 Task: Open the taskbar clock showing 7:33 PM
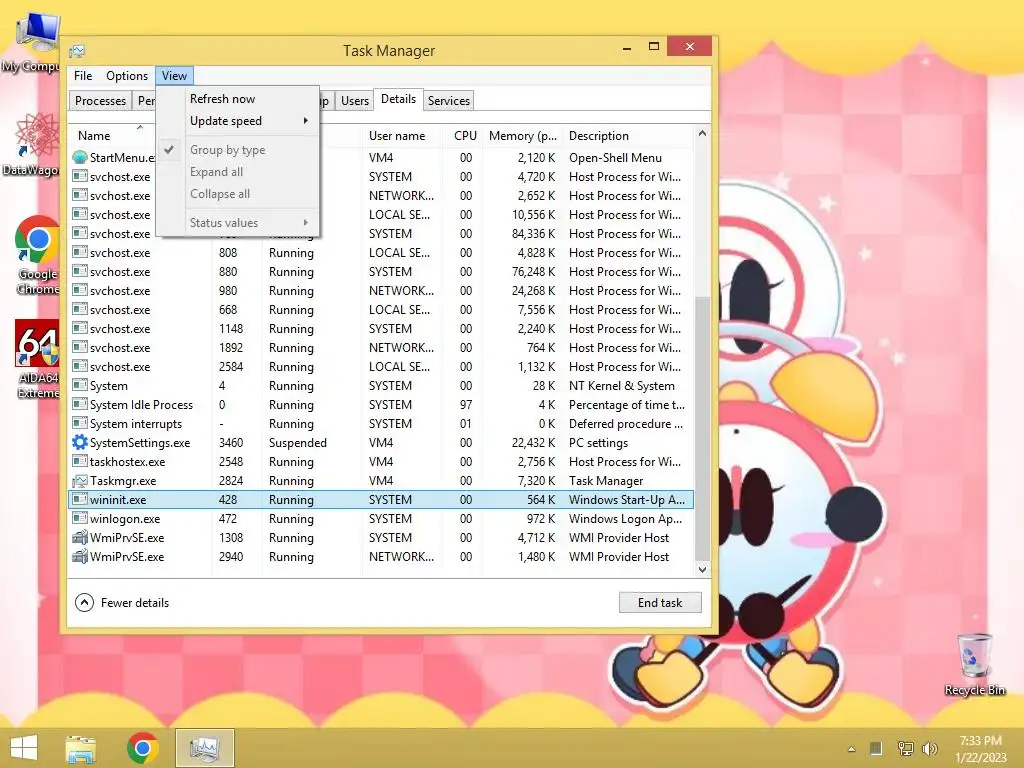tap(980, 748)
